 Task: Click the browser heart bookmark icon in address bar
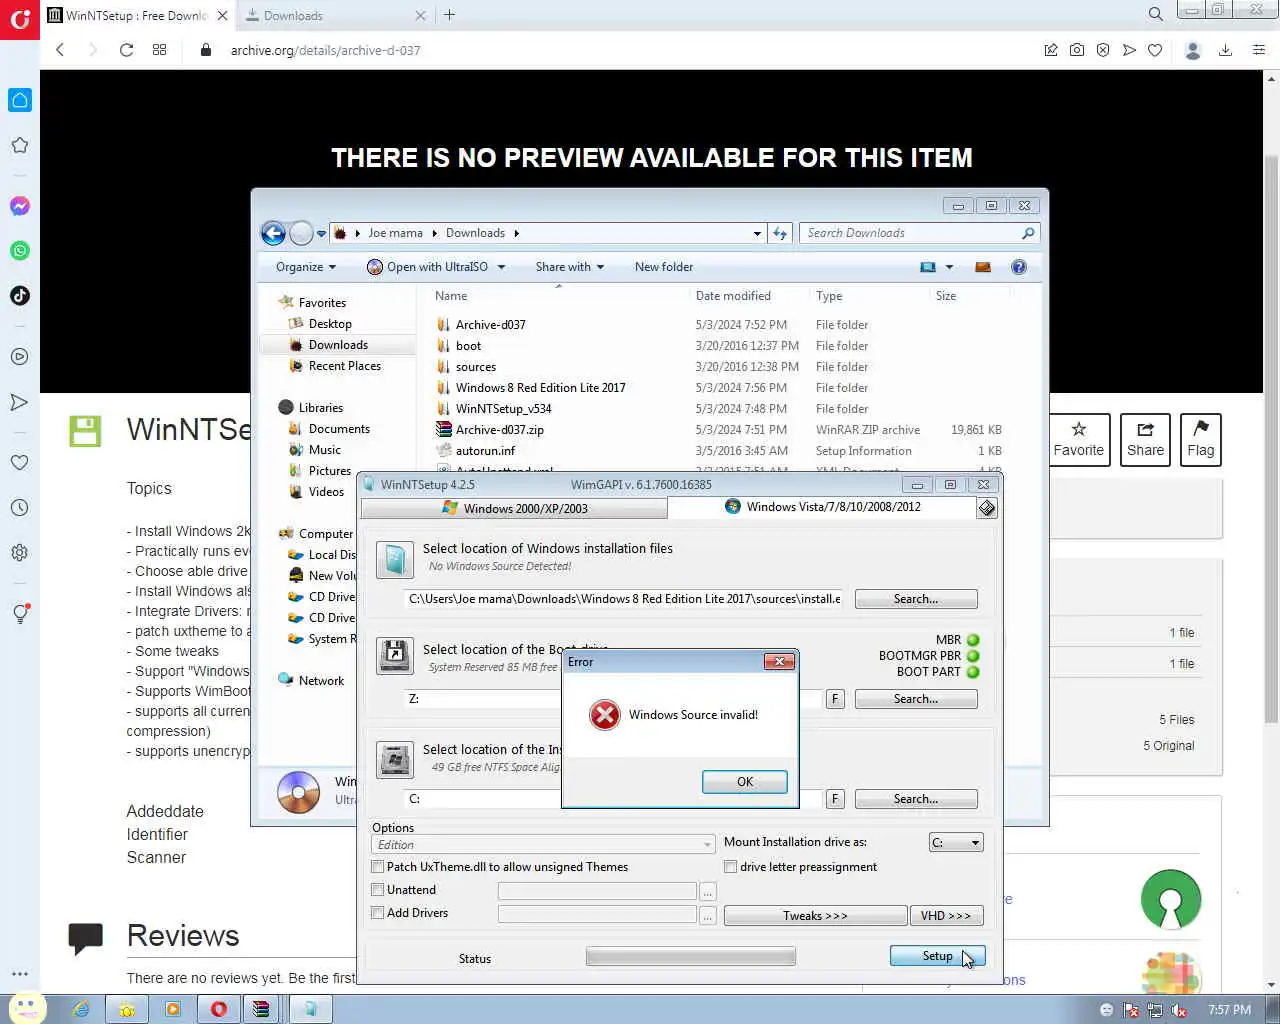click(1155, 50)
